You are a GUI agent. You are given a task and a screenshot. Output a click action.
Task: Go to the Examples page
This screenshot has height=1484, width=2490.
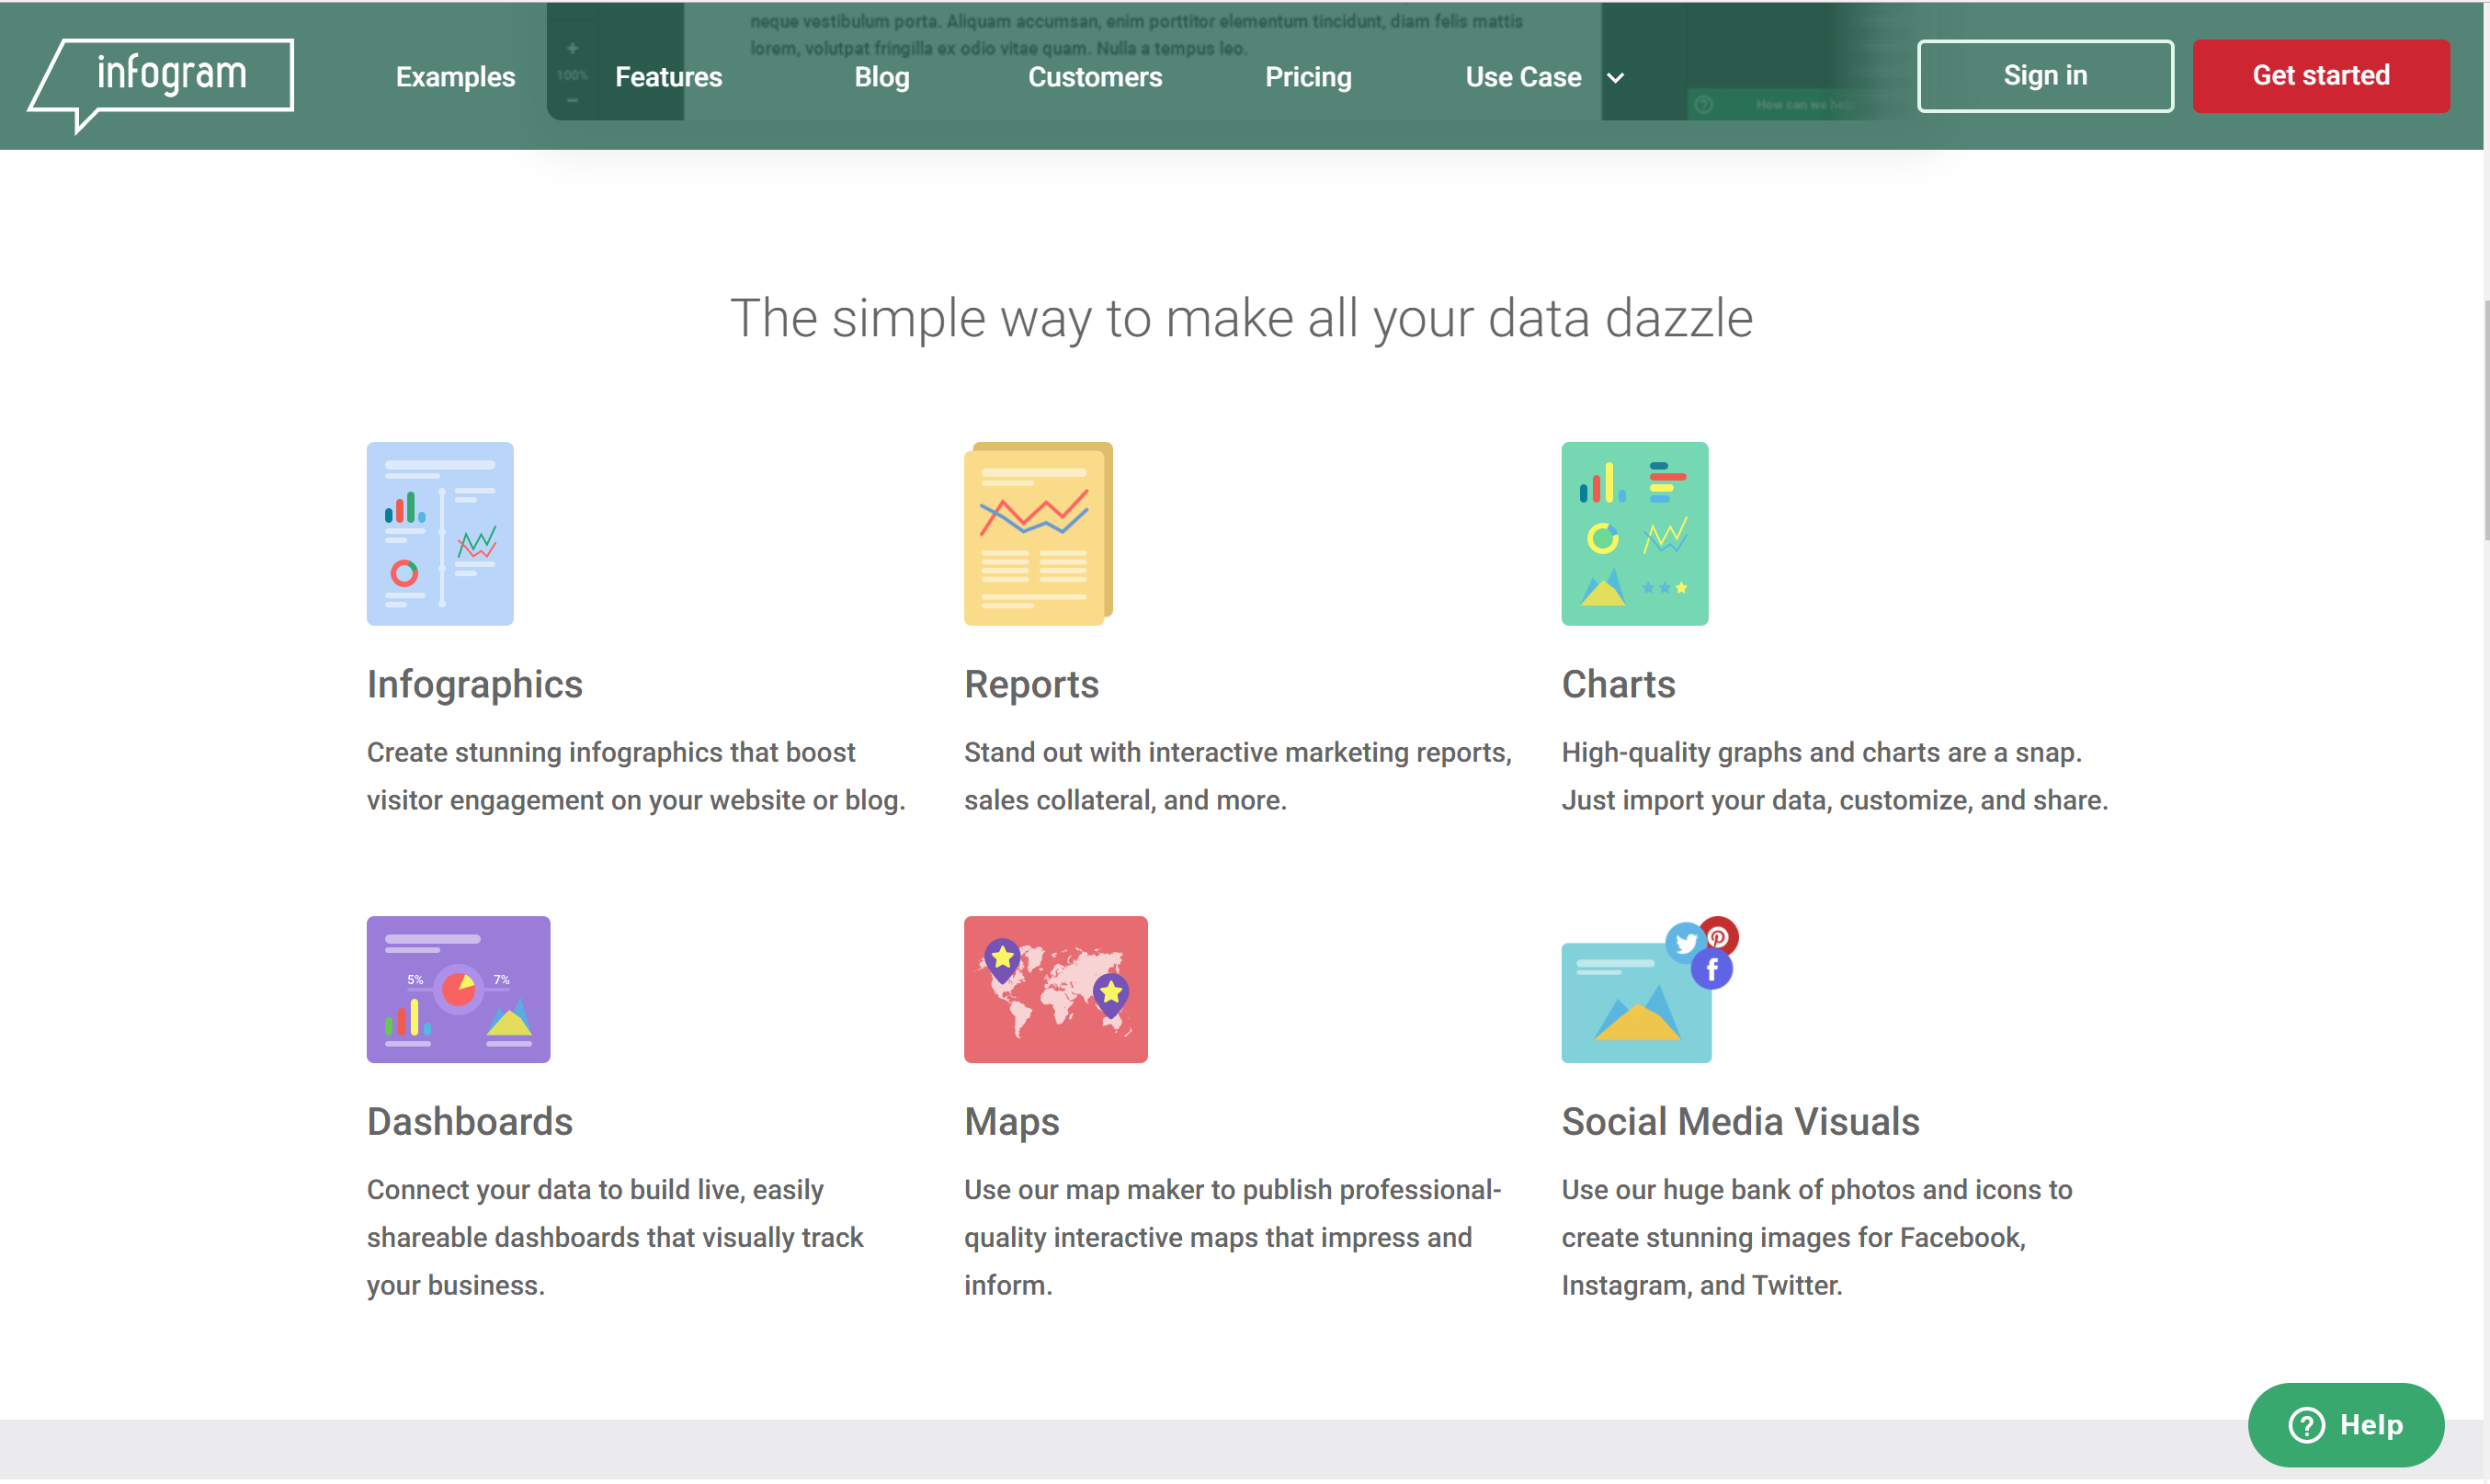[x=455, y=77]
